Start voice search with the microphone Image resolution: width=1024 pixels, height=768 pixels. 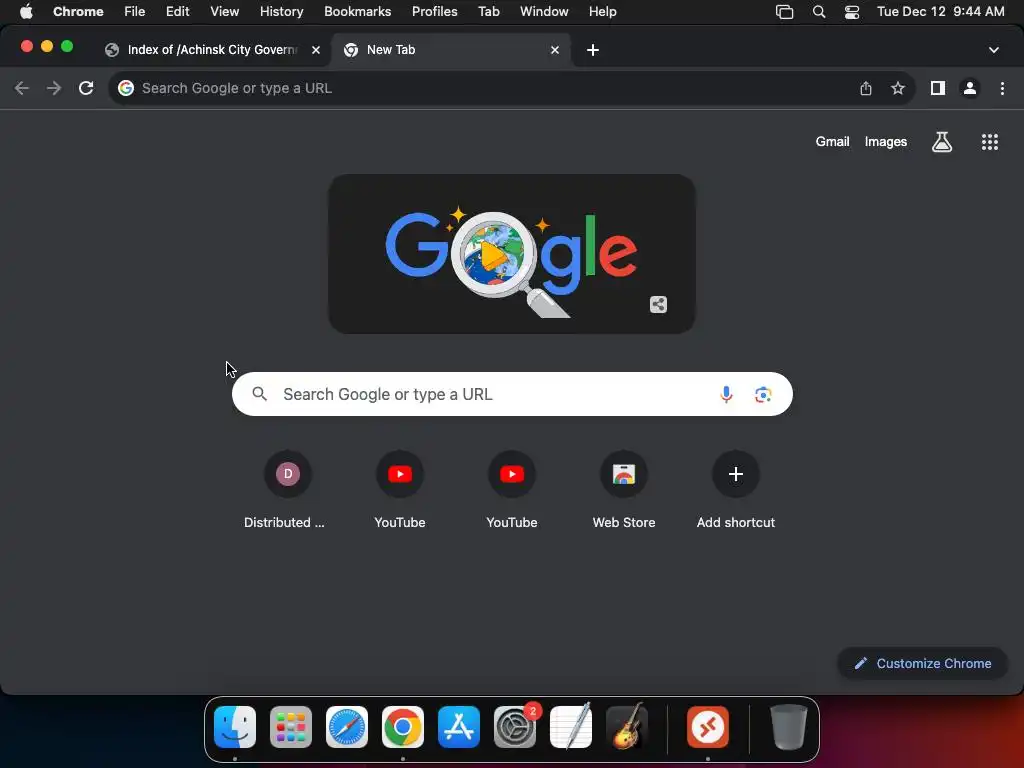[x=726, y=394]
